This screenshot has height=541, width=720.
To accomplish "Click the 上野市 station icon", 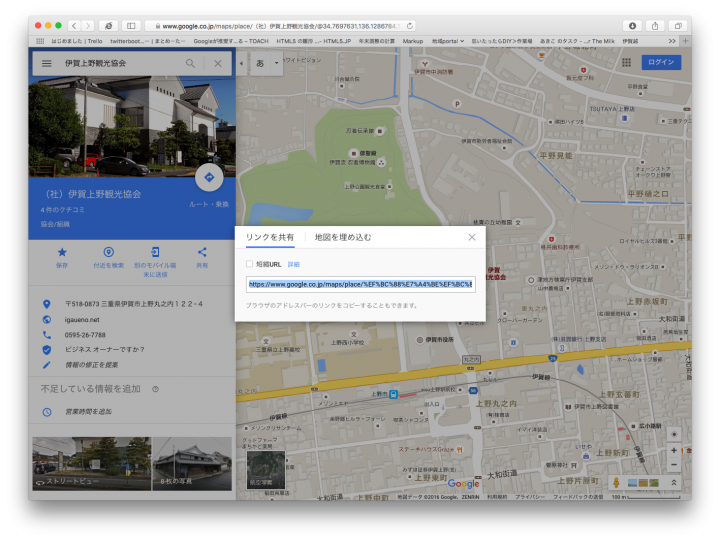I will [x=394, y=394].
